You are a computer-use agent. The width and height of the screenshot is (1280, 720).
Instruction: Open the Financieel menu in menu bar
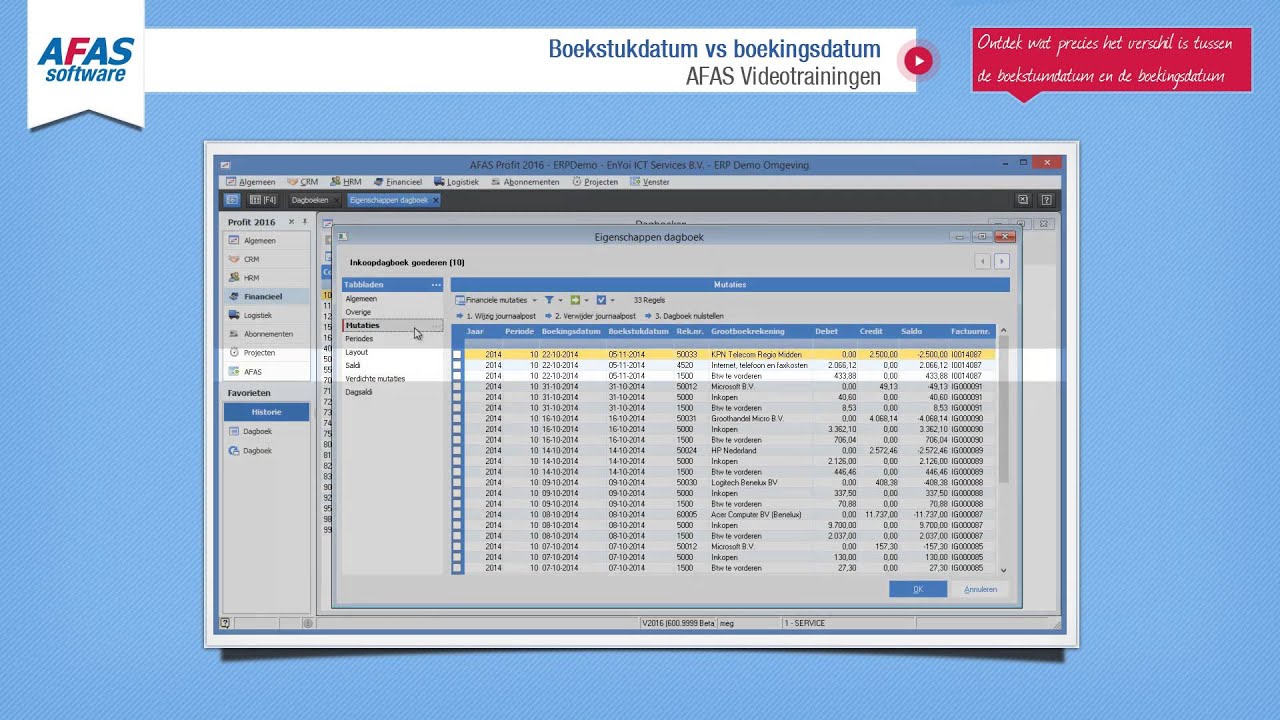397,182
